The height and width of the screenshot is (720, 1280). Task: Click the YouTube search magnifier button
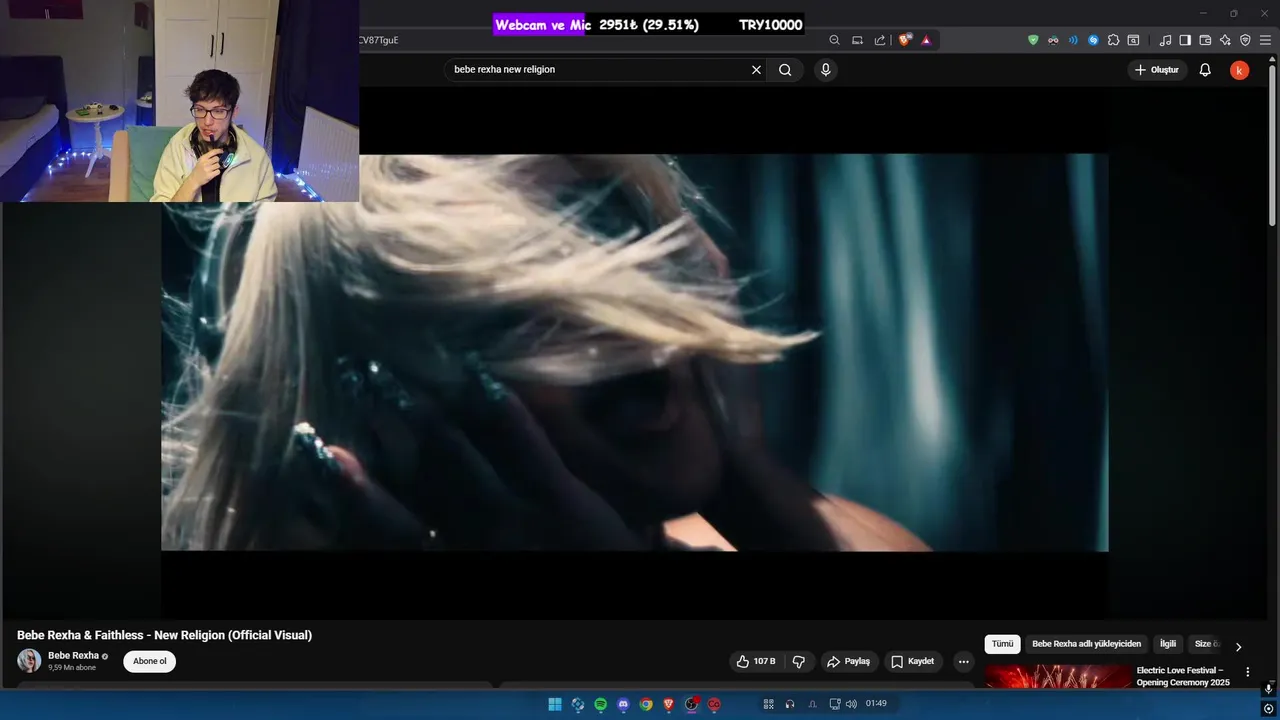click(x=785, y=70)
